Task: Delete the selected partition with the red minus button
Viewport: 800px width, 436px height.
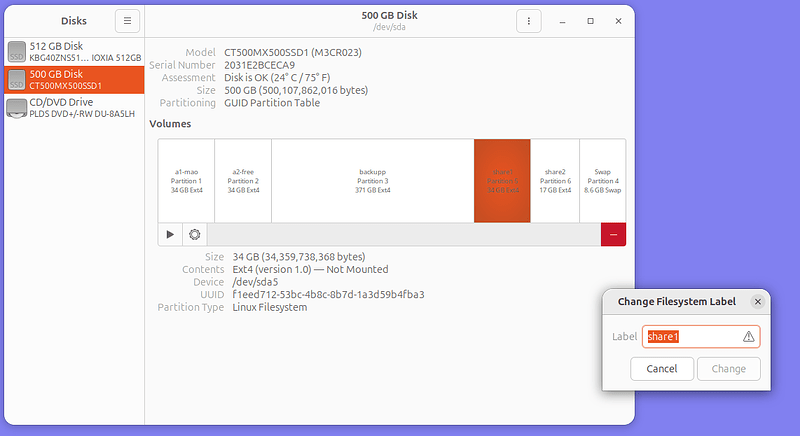Action: [x=613, y=235]
